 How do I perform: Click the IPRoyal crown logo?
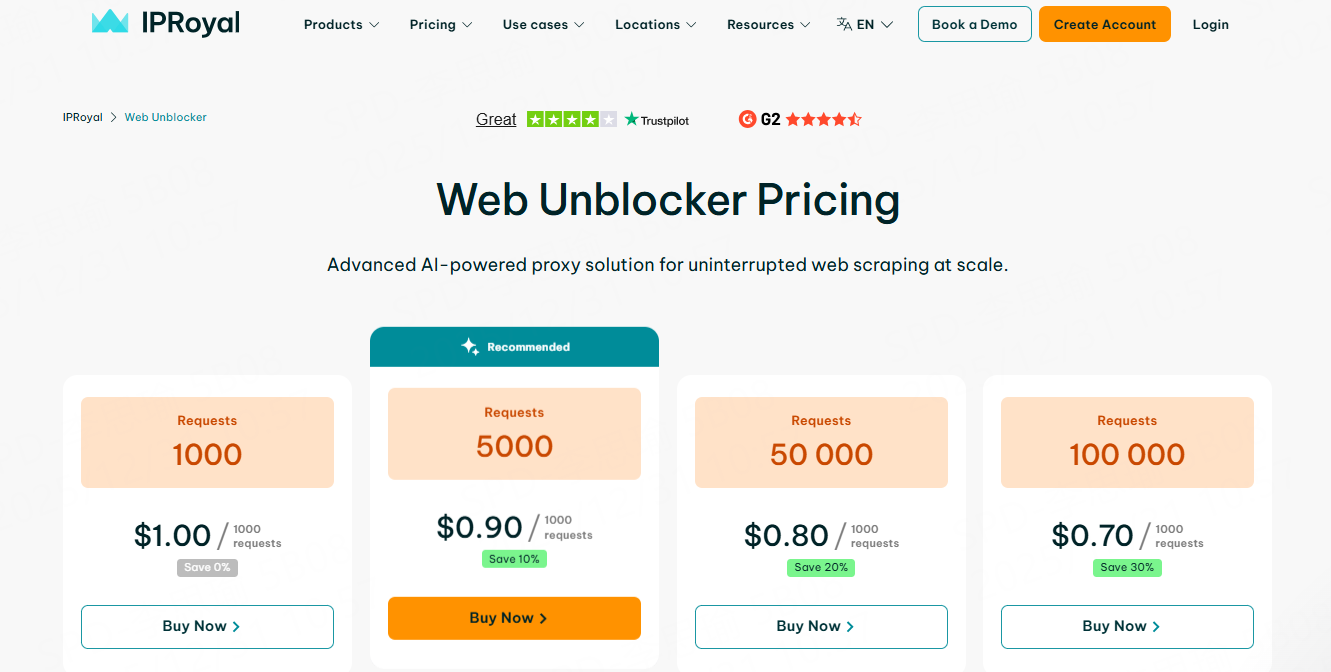tap(110, 22)
